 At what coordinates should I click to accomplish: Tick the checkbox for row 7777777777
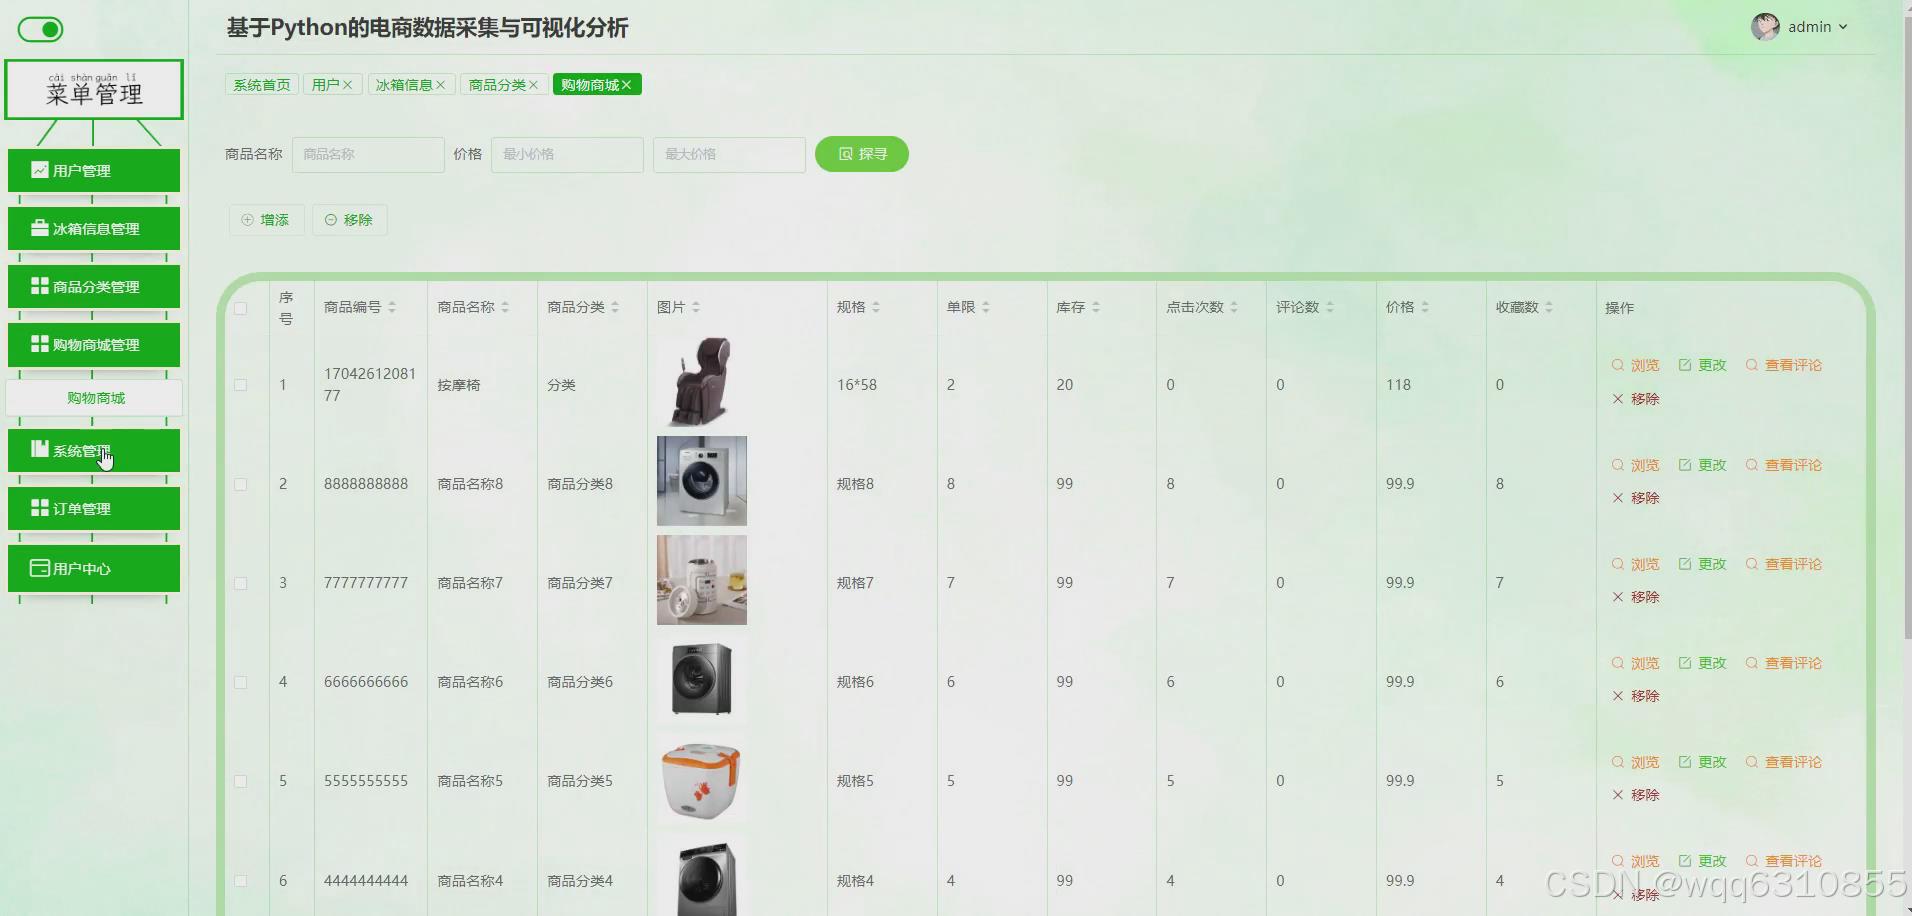[241, 583]
